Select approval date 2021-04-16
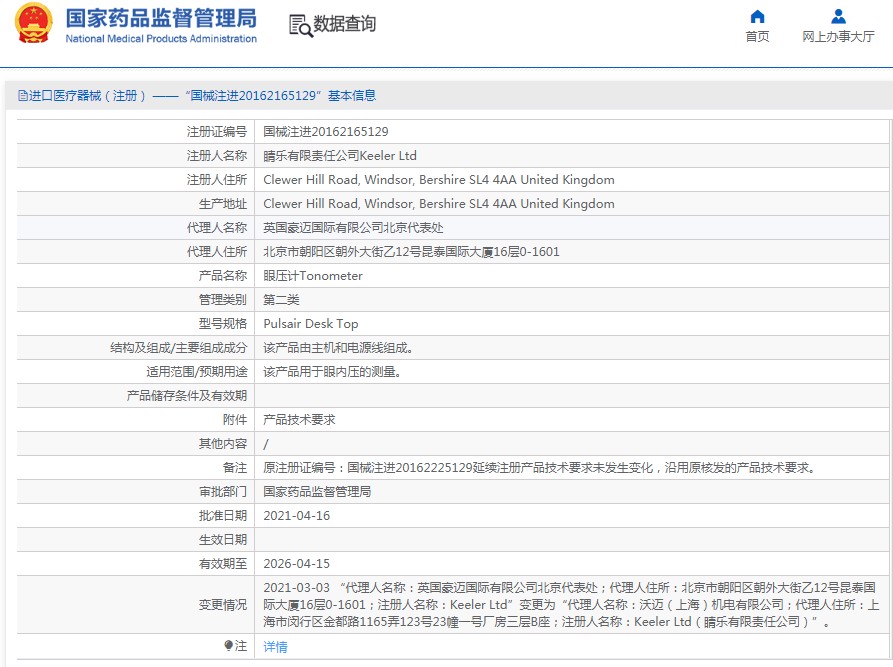This screenshot has height=667, width=893. coord(297,515)
